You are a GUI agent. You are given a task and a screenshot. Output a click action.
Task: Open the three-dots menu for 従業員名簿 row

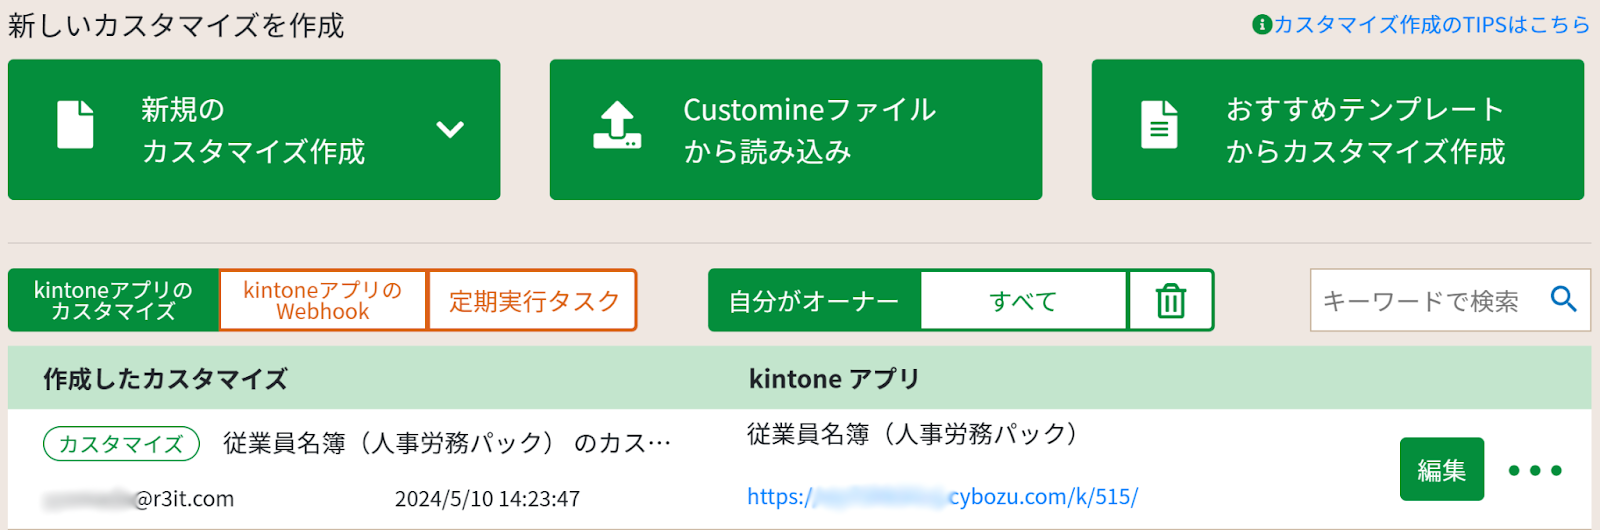tap(1535, 470)
